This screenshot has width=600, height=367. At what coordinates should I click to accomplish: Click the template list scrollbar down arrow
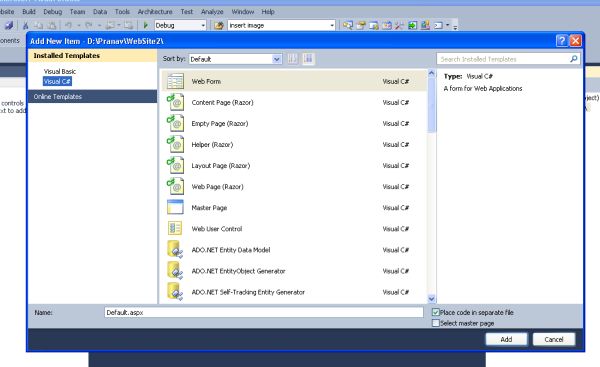point(432,298)
